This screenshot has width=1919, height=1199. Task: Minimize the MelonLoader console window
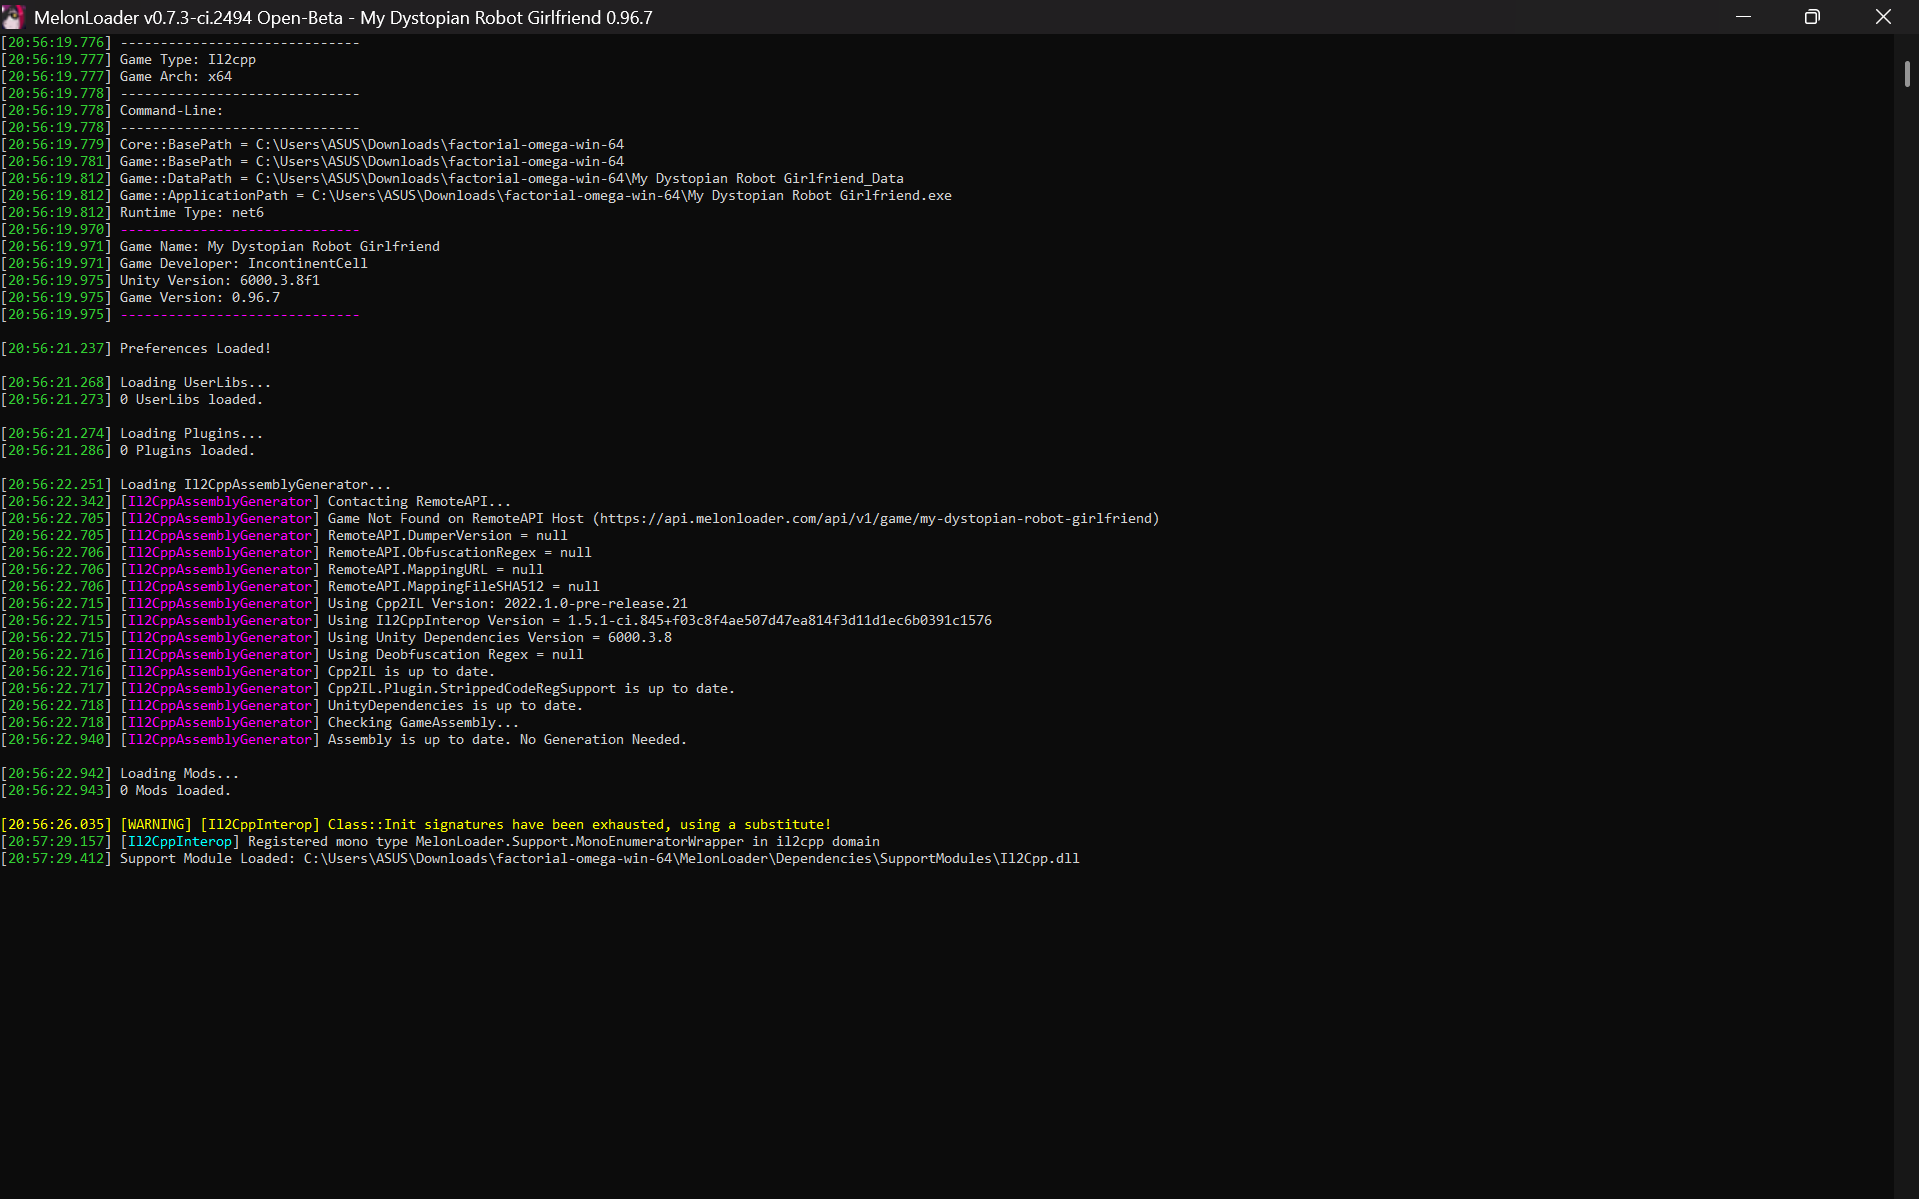pos(1743,17)
